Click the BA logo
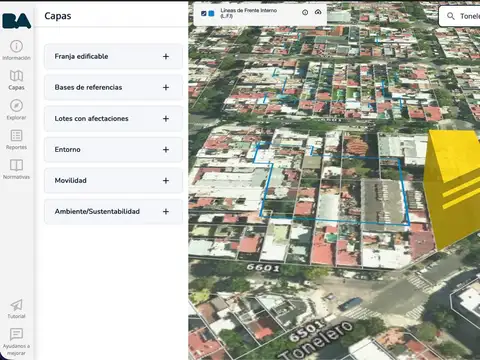 pos(17,21)
